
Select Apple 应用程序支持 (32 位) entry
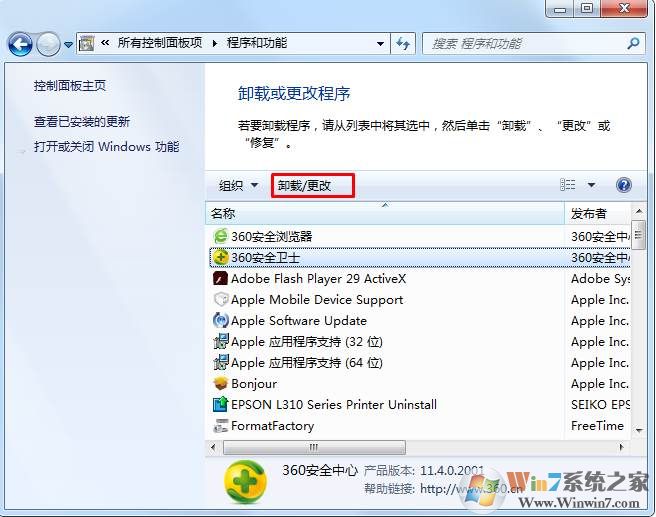[x=307, y=342]
